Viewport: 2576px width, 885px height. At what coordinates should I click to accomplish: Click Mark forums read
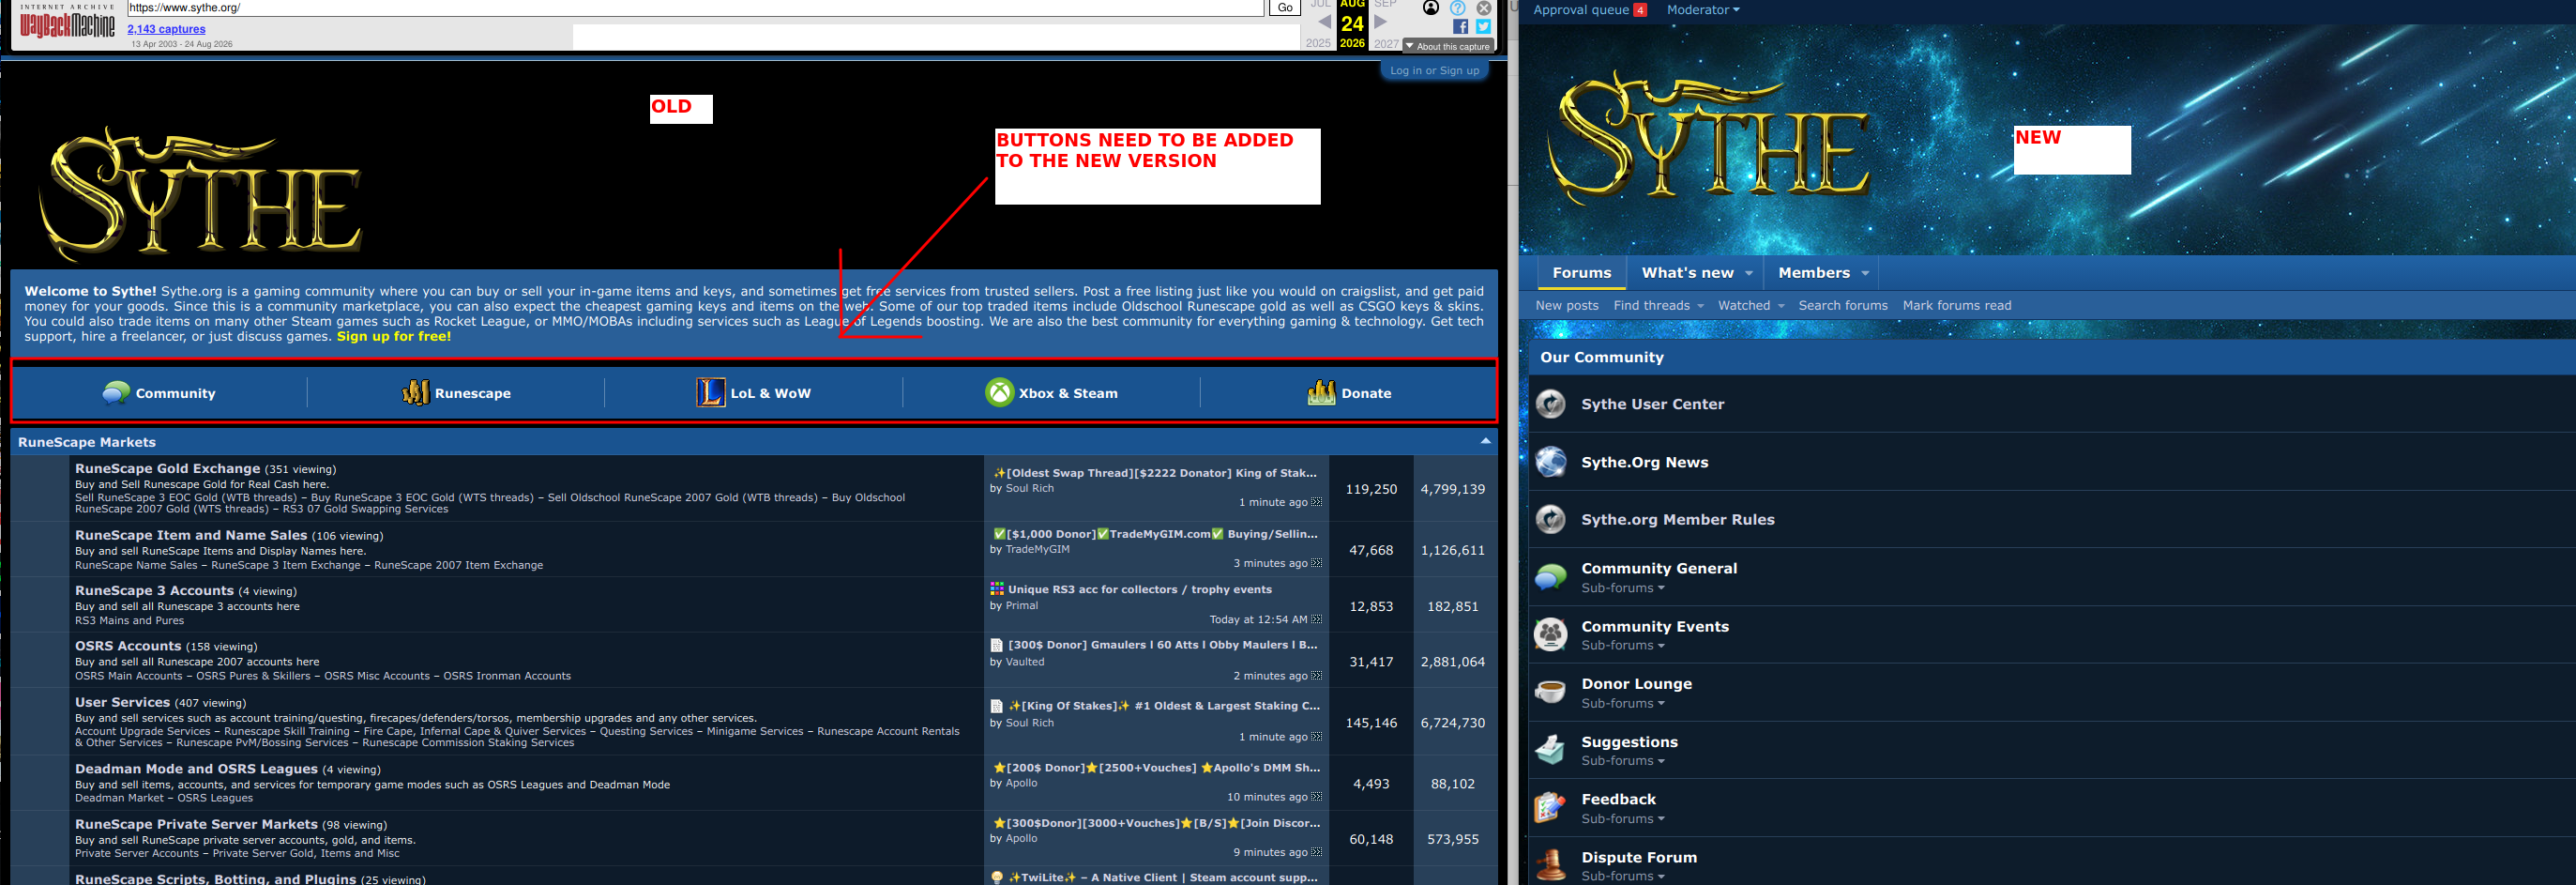1956,306
